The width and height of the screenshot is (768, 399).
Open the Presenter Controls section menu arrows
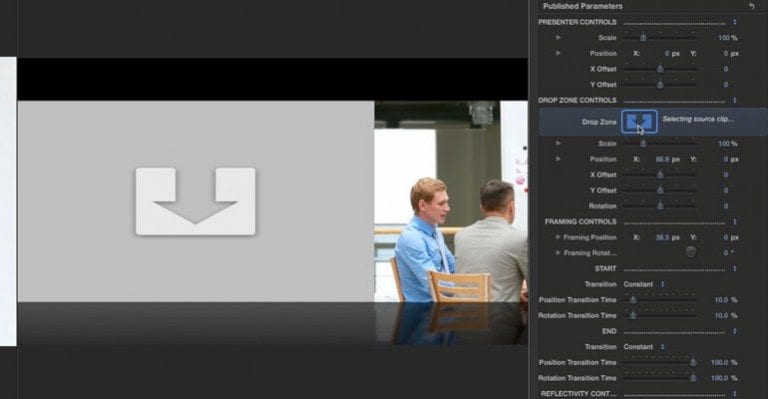735,22
